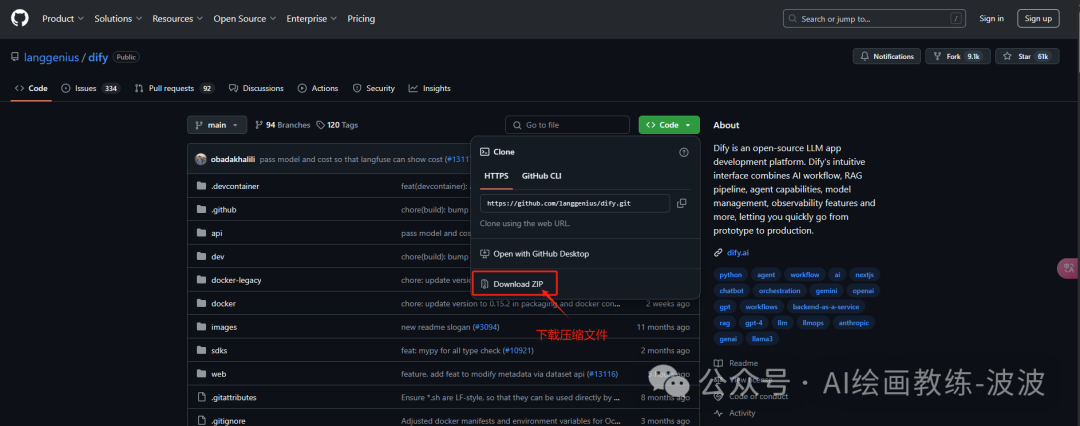Screen dimensions: 1080x426
Task: Copy the clone URL to clipboard
Action: coord(681,203)
